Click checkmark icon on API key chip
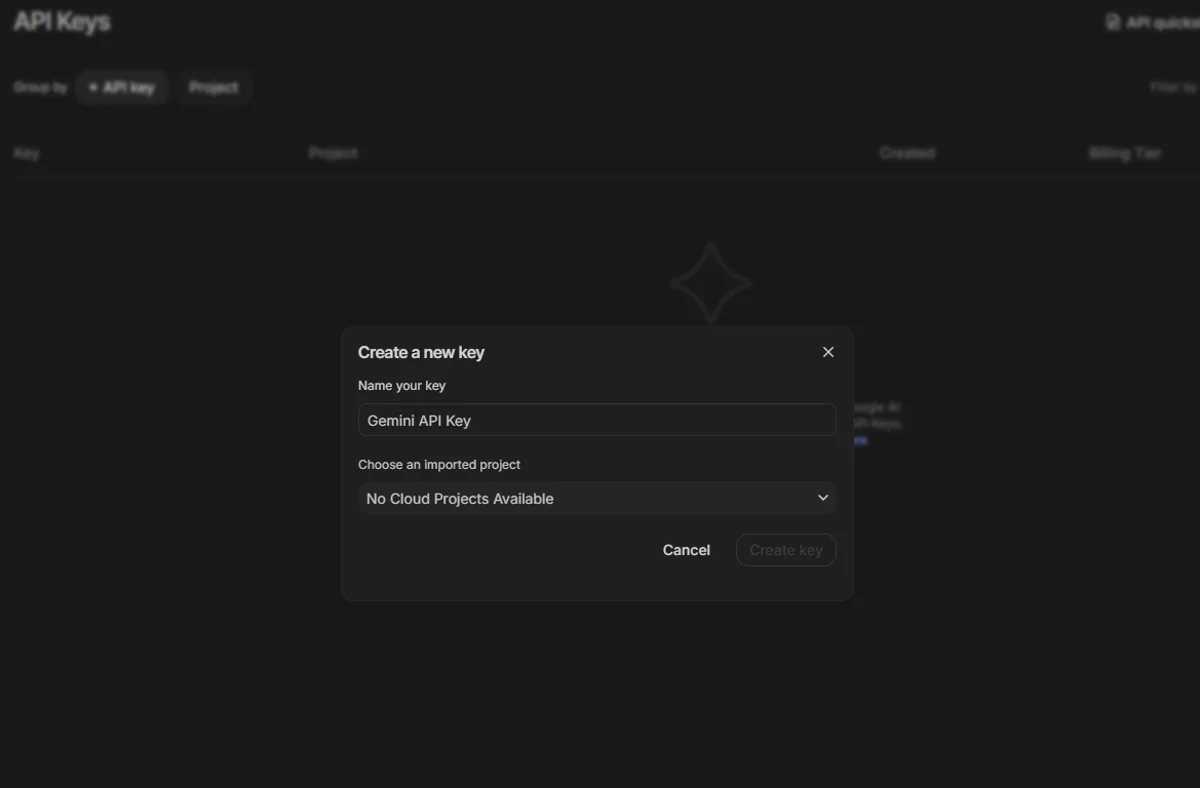Screen dimensions: 1200x788 [x=93, y=88]
